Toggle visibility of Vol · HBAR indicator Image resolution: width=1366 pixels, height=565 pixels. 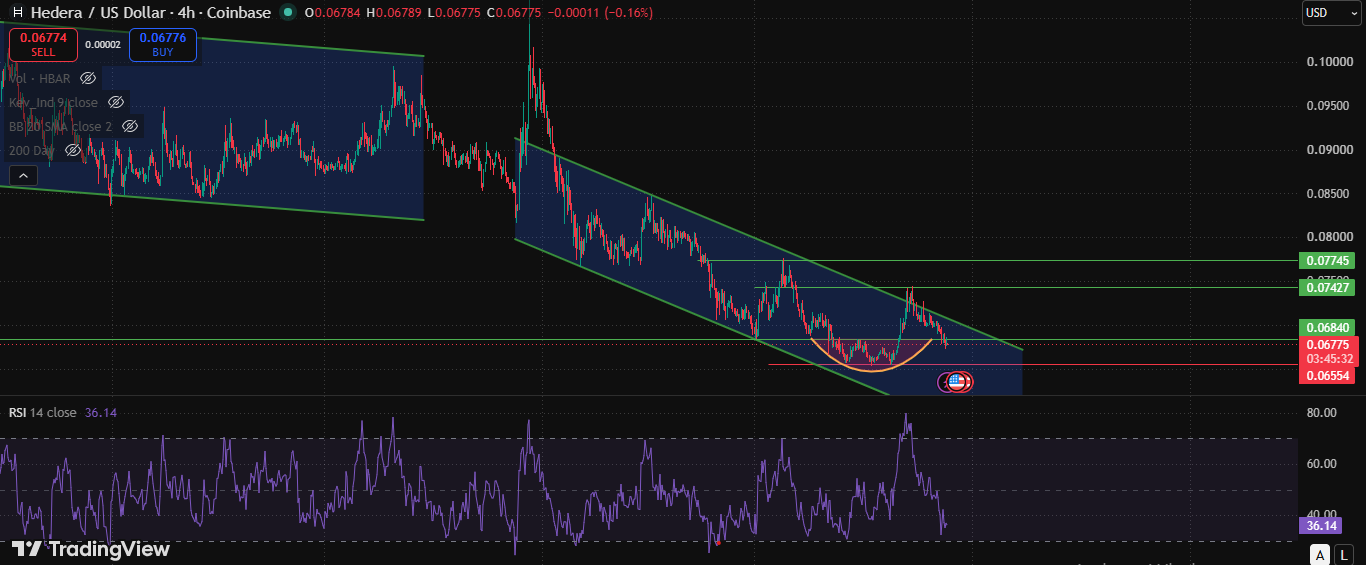point(88,78)
